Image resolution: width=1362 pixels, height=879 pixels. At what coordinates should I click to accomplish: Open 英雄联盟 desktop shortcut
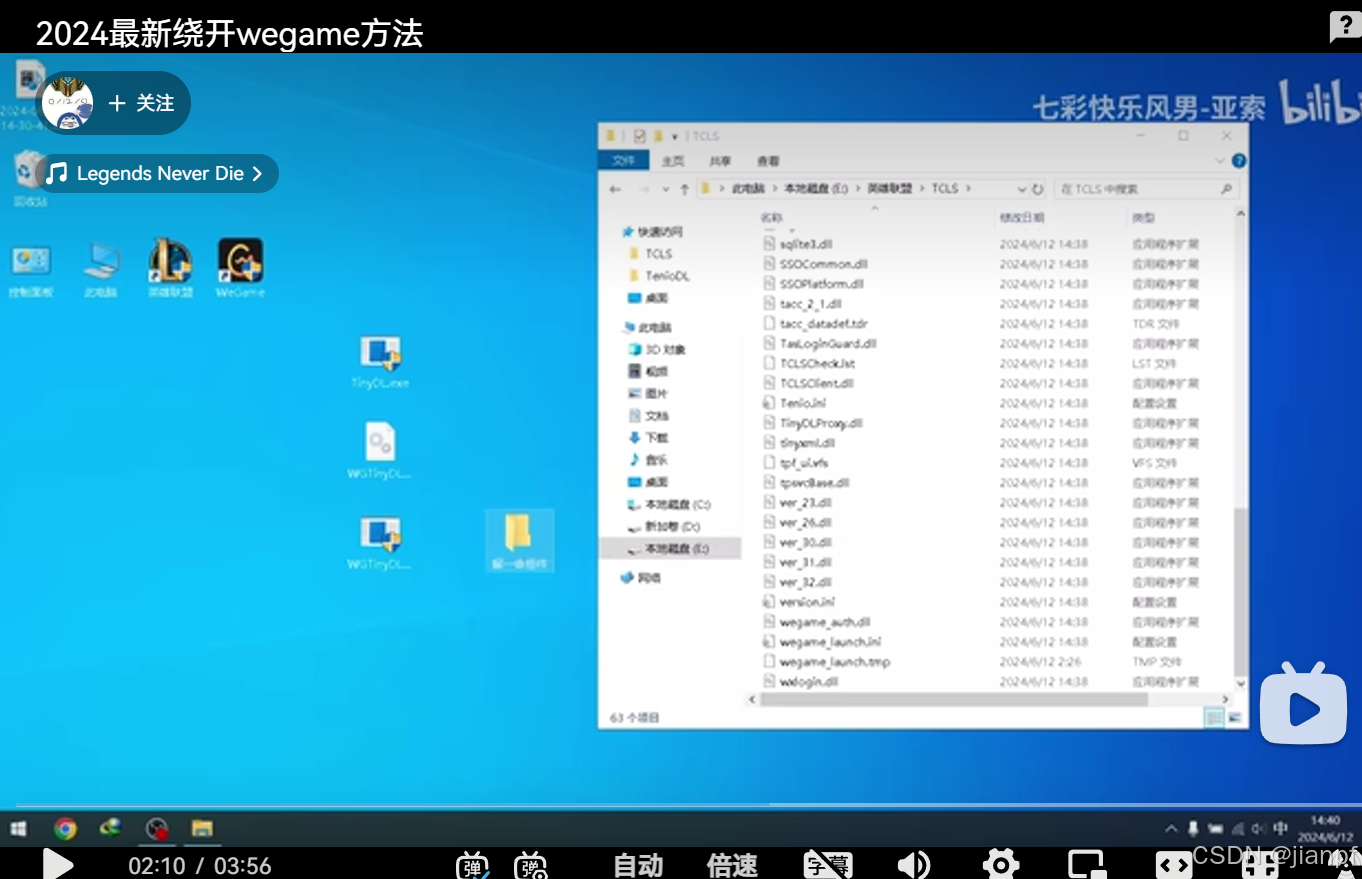coord(170,268)
